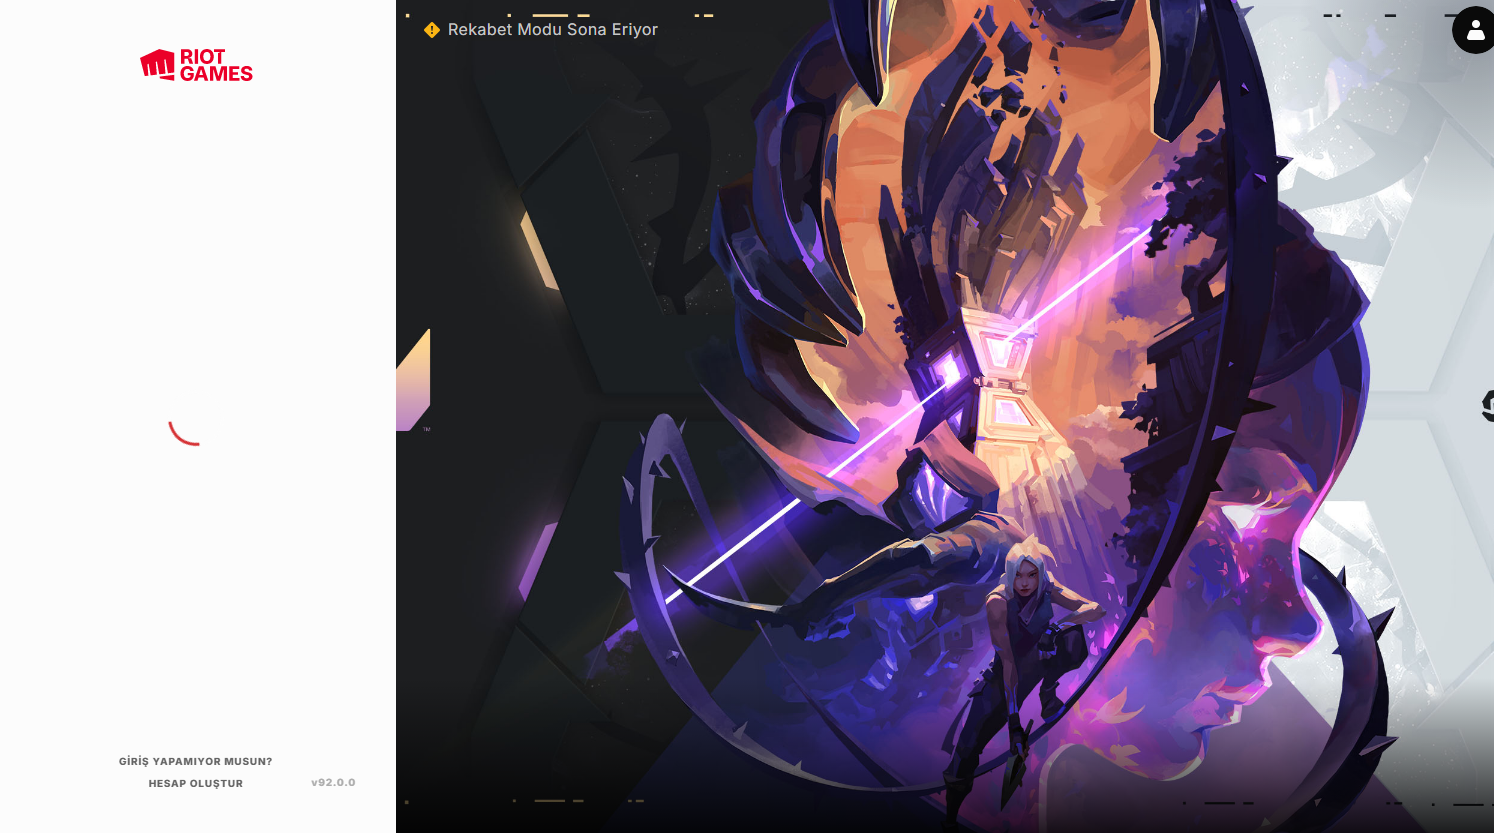Click the "HESAP OLUŞTUR" link

tap(196, 784)
